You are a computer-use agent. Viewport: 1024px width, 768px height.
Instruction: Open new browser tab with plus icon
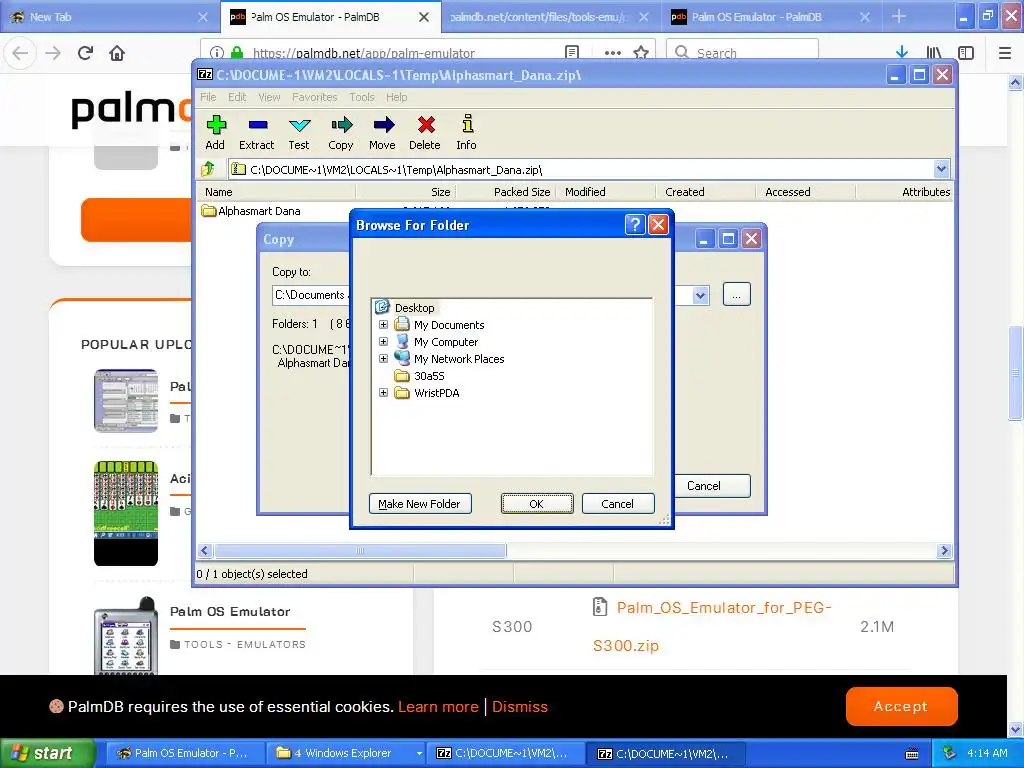(x=899, y=16)
